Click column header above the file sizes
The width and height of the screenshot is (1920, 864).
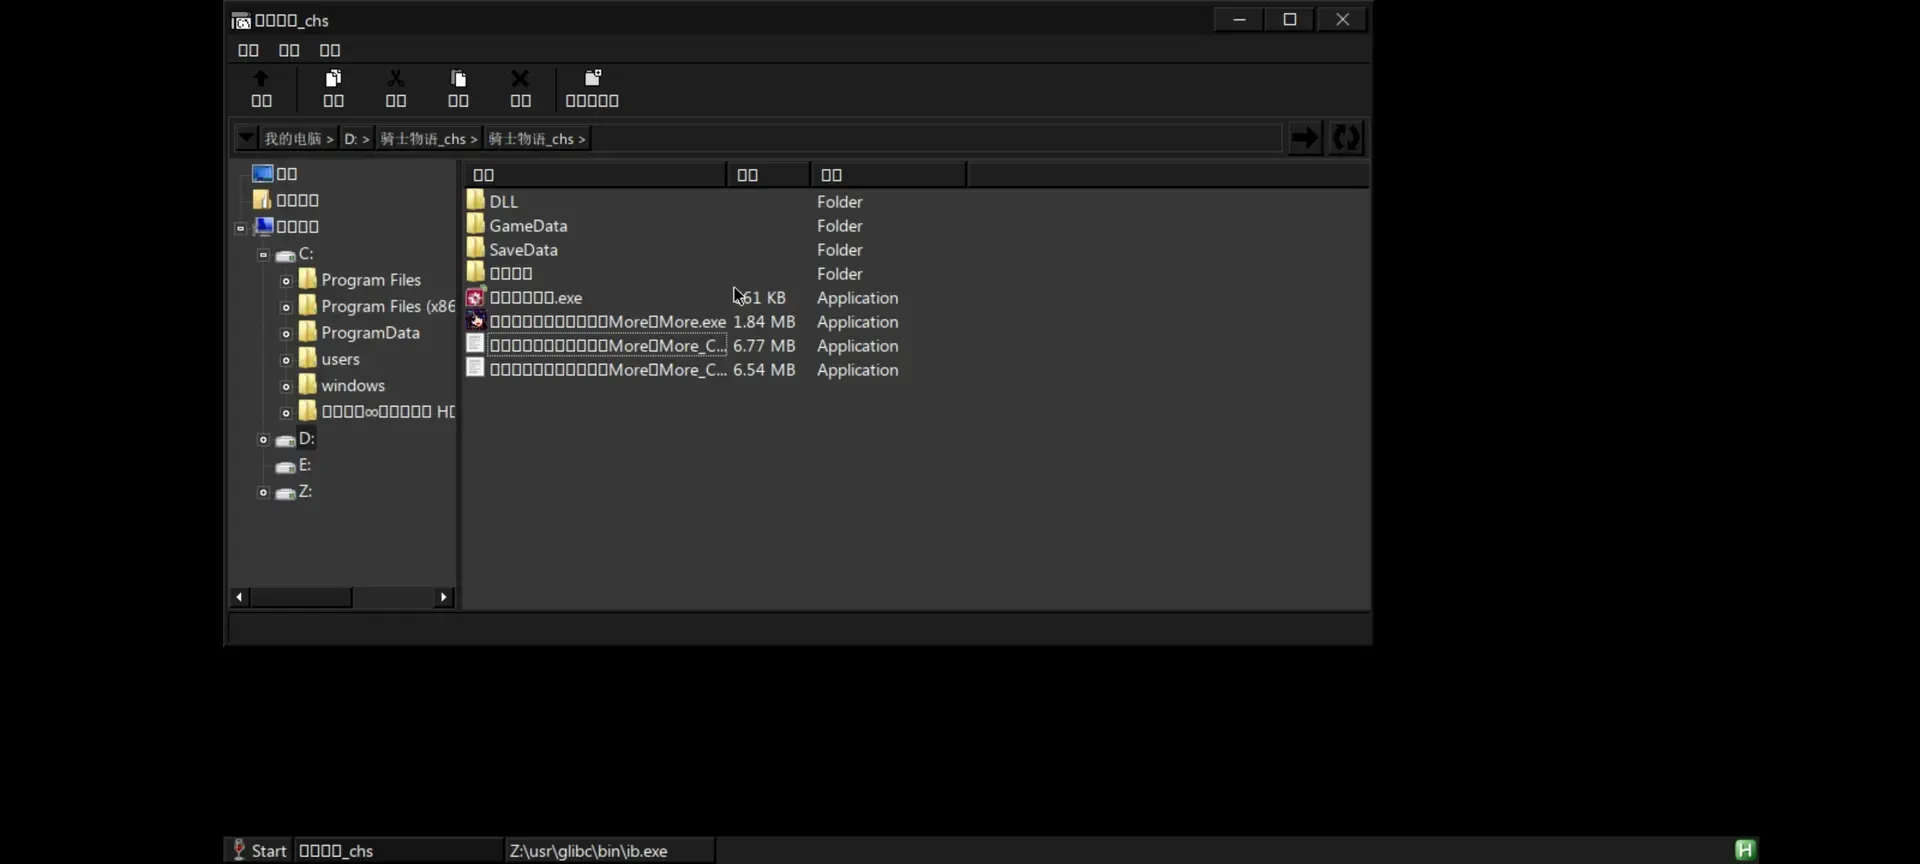[768, 174]
